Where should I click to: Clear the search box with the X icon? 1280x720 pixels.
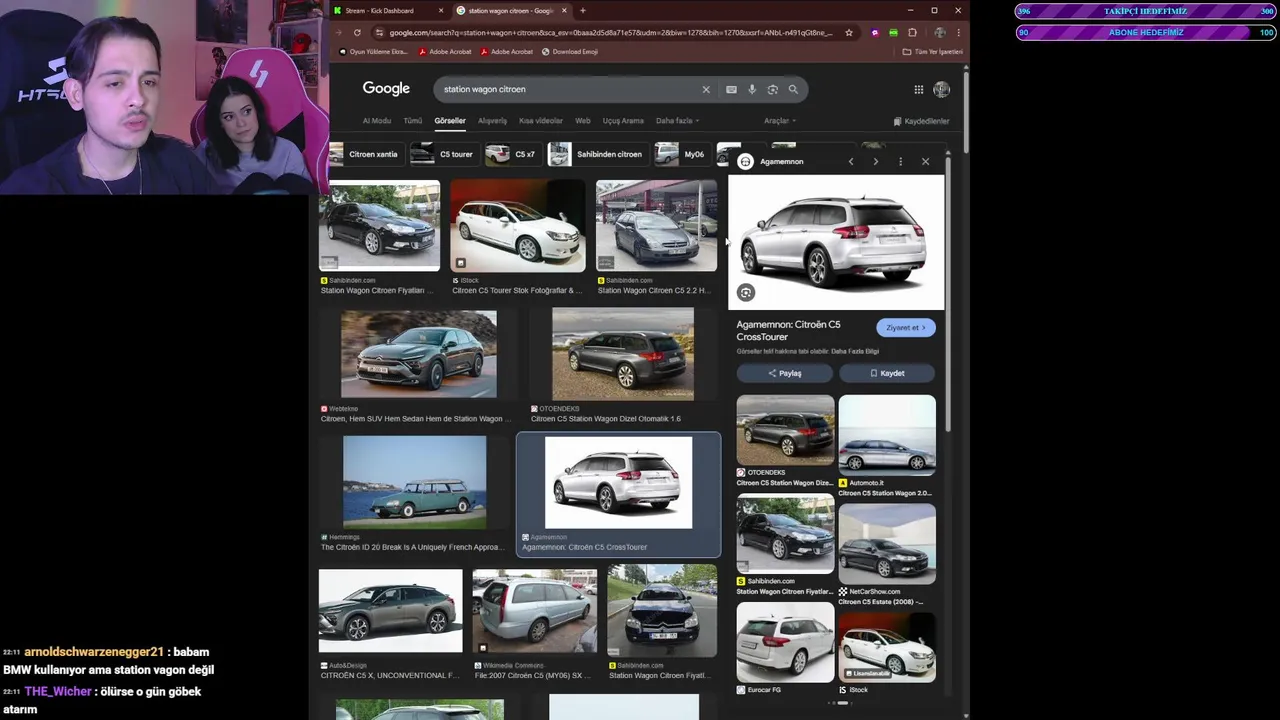(706, 89)
